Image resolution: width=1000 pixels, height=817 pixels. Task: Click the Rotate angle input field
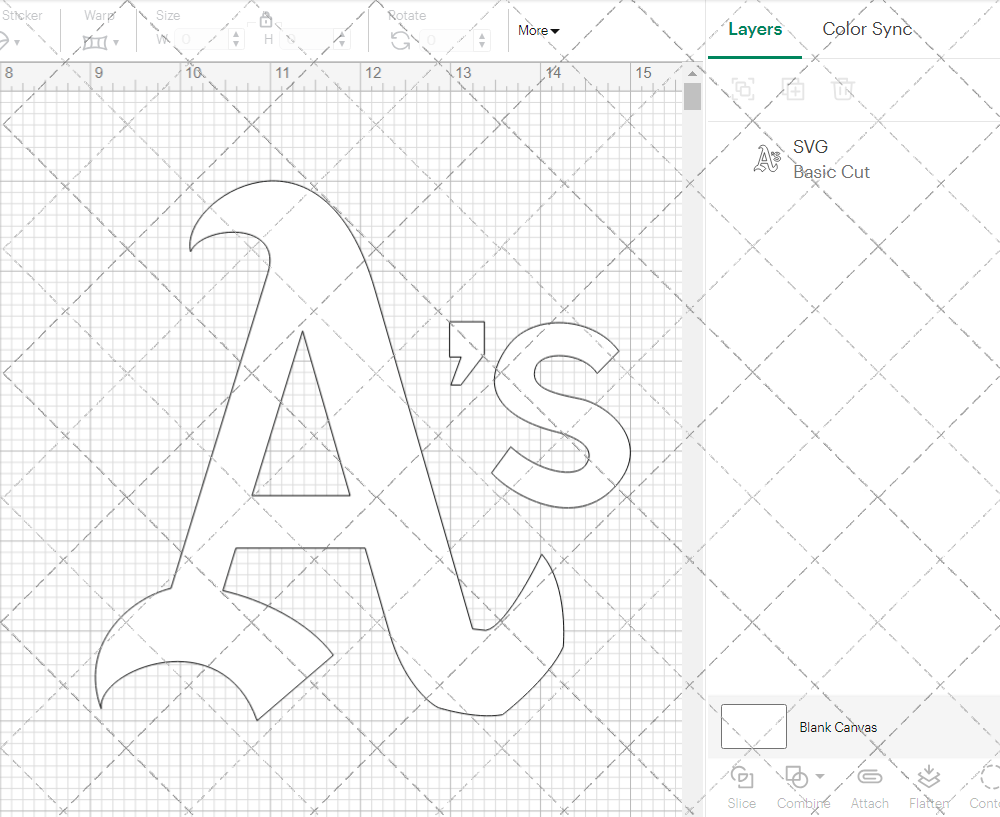[447, 40]
